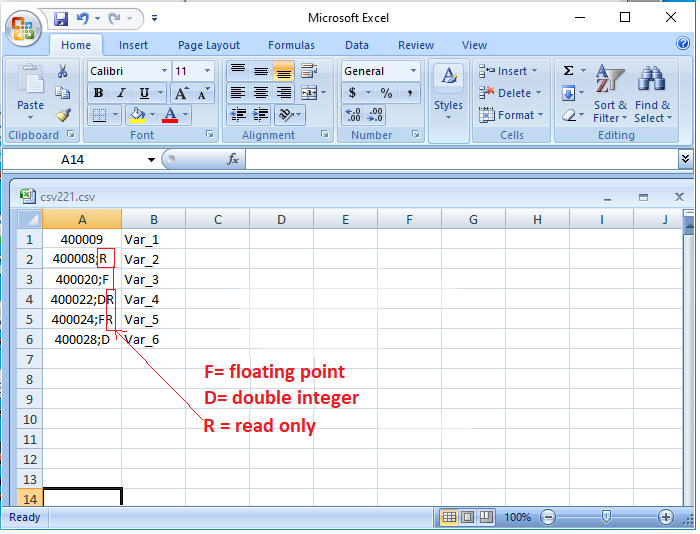
Task: Activate the Format Painter brush
Action: pos(63,115)
